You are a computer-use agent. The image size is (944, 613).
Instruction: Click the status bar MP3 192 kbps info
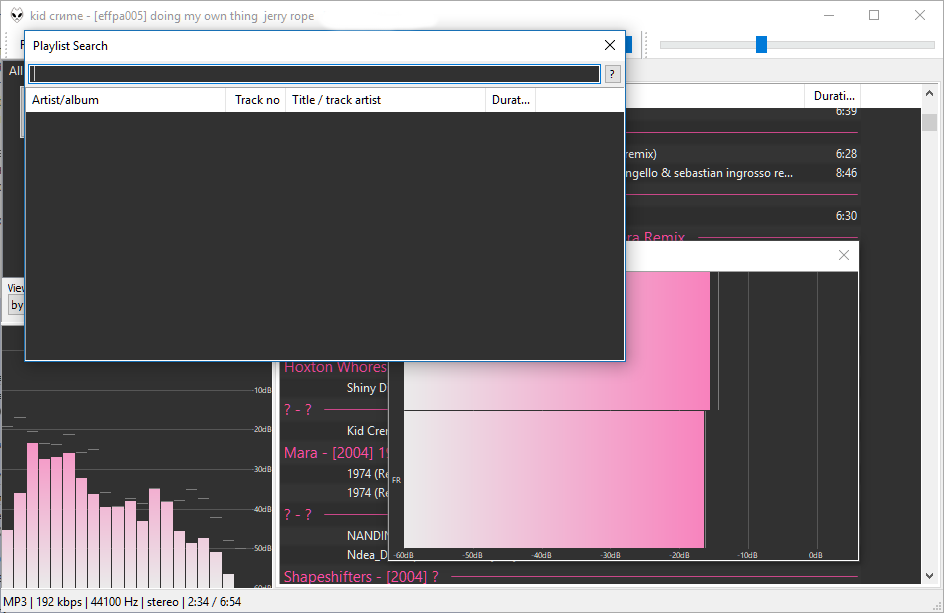click(122, 602)
